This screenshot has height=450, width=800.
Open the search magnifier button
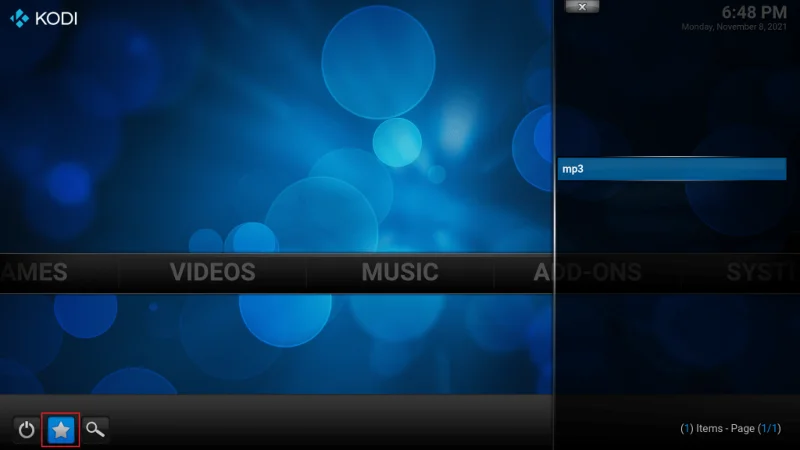click(x=95, y=430)
